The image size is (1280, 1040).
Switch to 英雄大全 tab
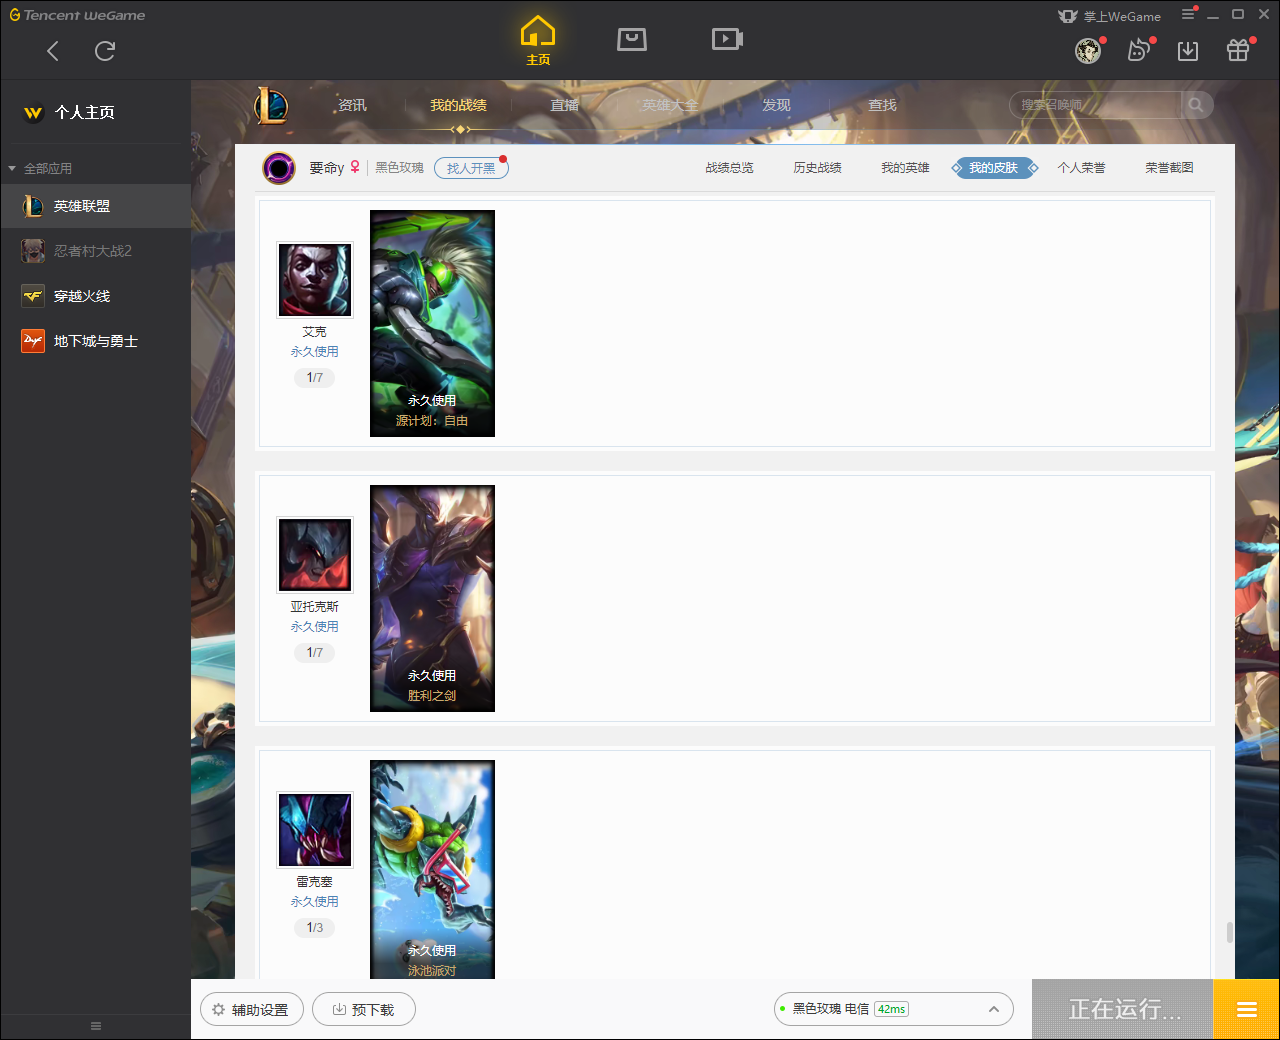coord(670,105)
